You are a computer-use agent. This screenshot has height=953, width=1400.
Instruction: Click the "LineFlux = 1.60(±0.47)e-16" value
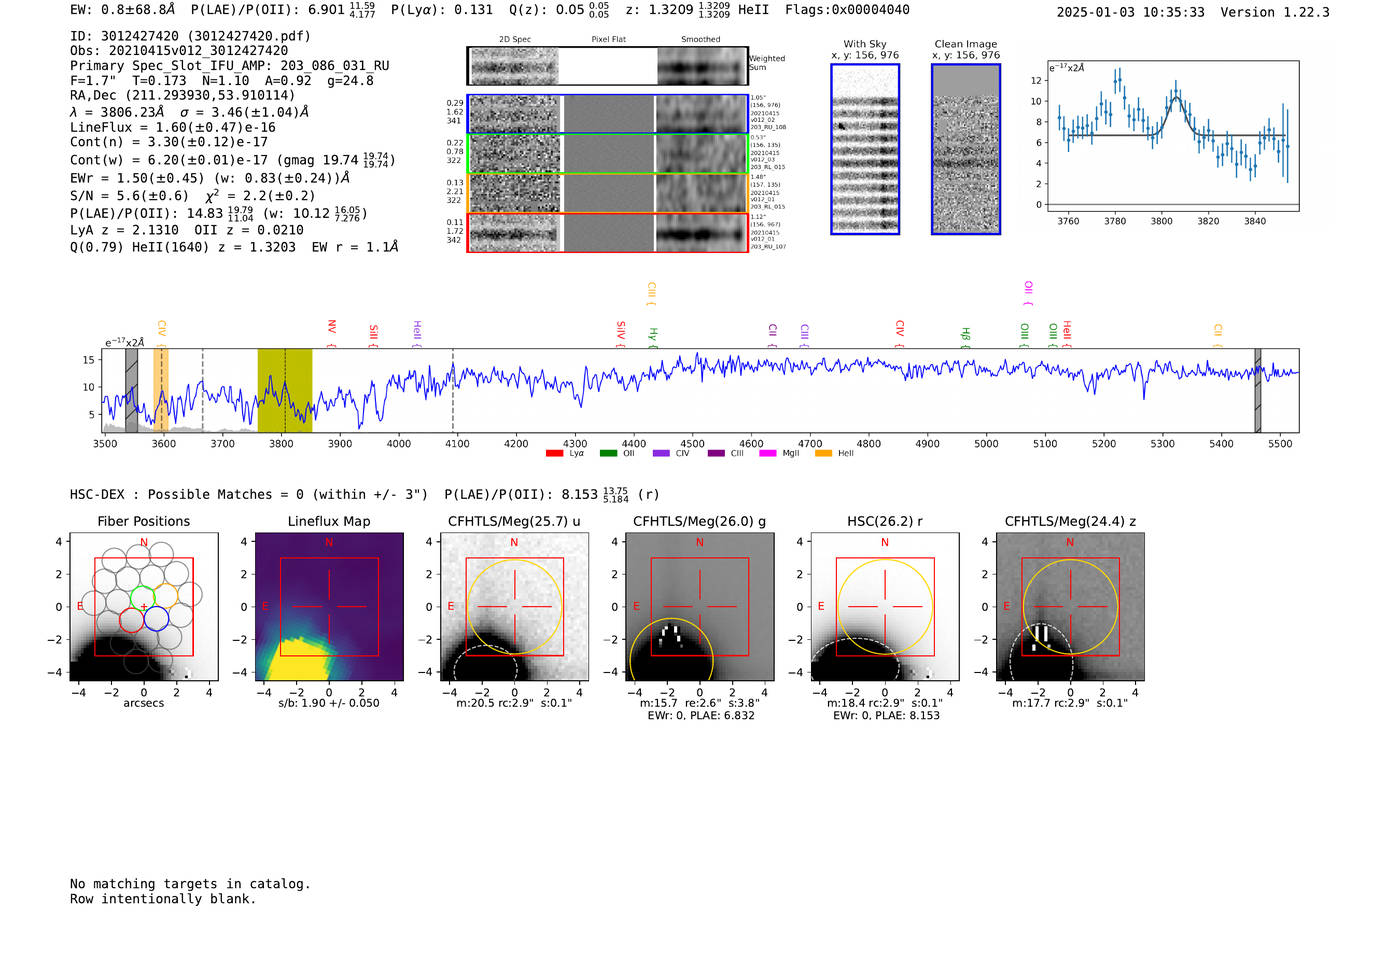tap(173, 128)
